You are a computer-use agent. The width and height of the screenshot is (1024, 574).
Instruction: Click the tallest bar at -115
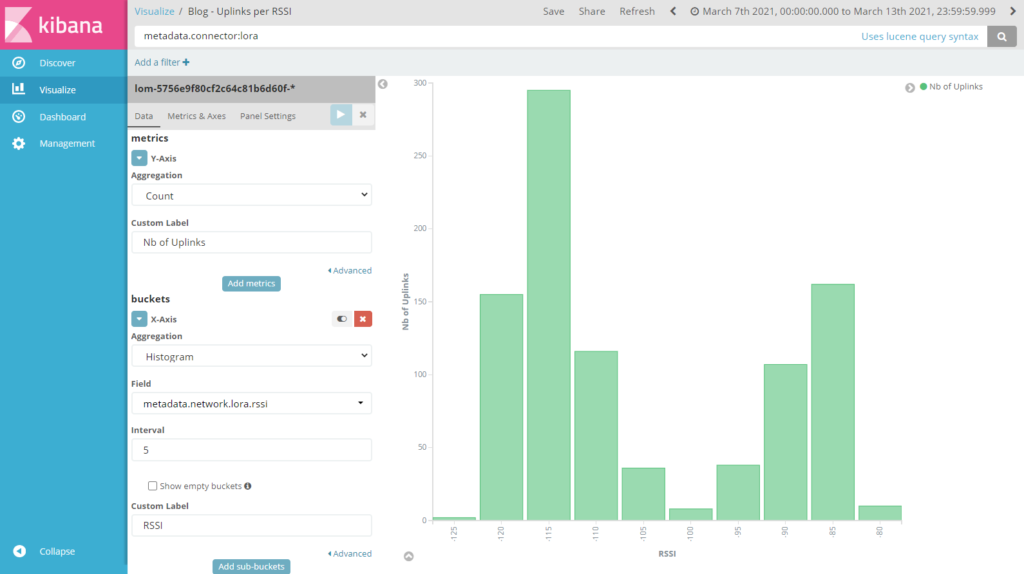coord(549,305)
